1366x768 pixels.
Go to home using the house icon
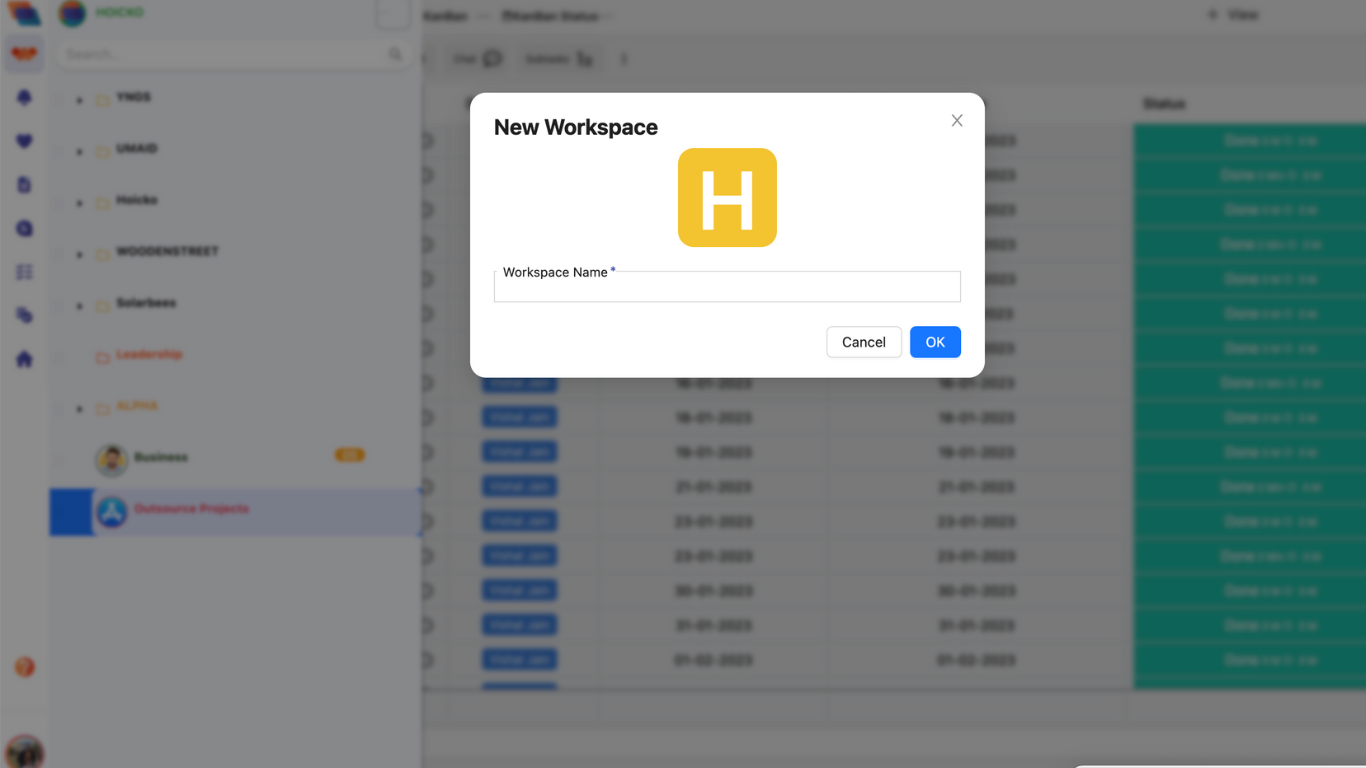25,359
